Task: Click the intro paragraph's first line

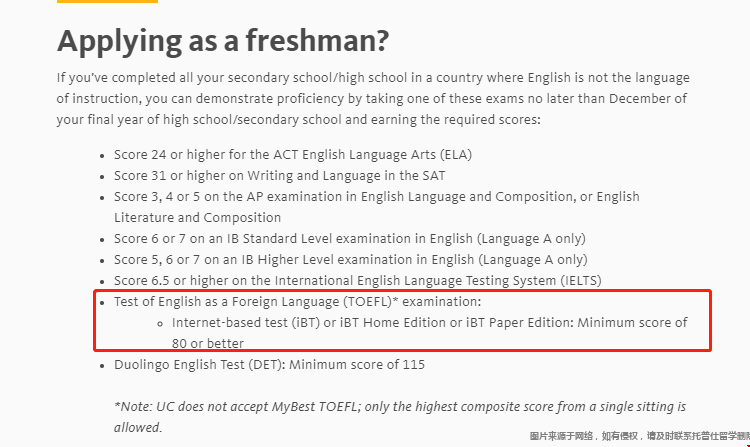Action: [373, 78]
